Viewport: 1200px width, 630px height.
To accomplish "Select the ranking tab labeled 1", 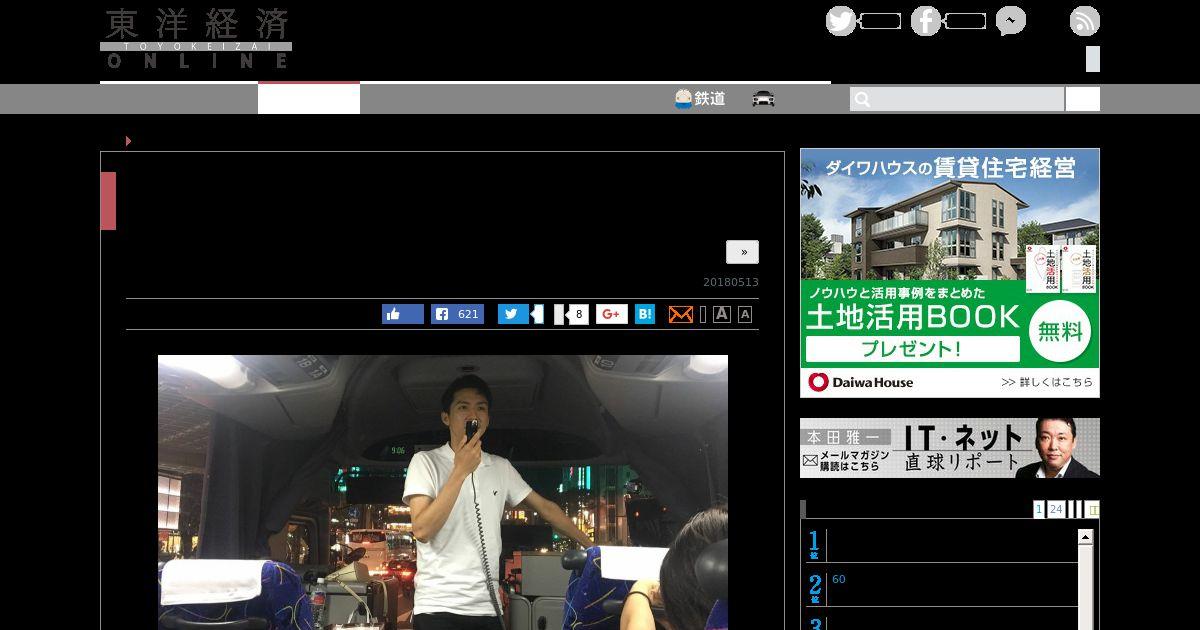I will click(1039, 509).
